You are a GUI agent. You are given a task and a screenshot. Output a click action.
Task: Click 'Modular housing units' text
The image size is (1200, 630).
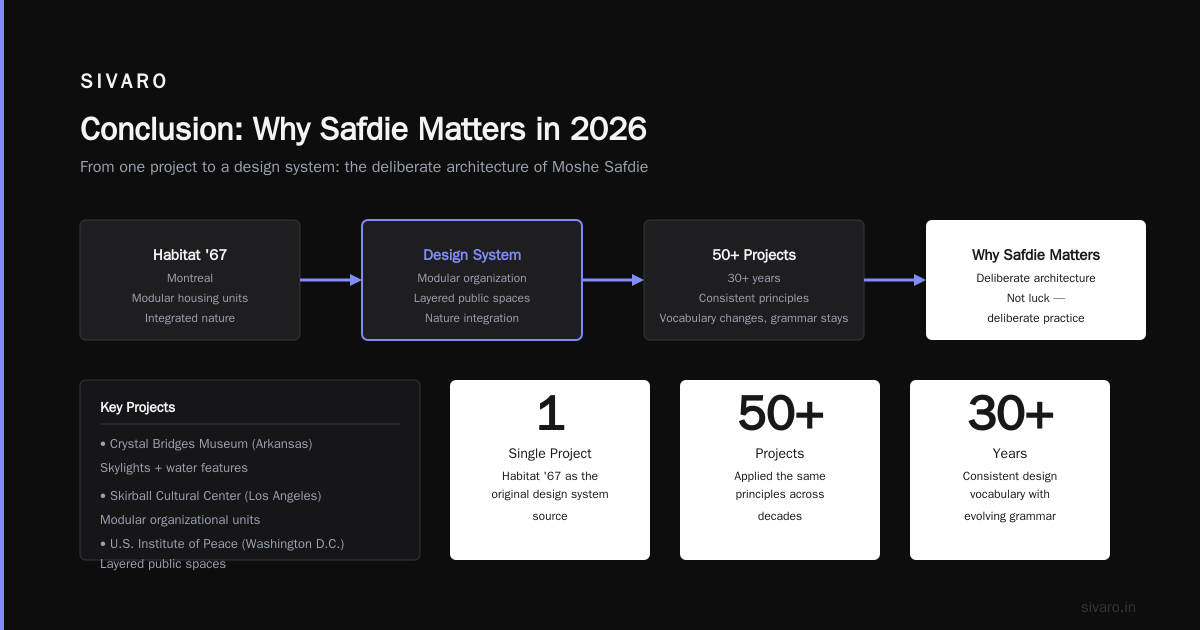190,298
